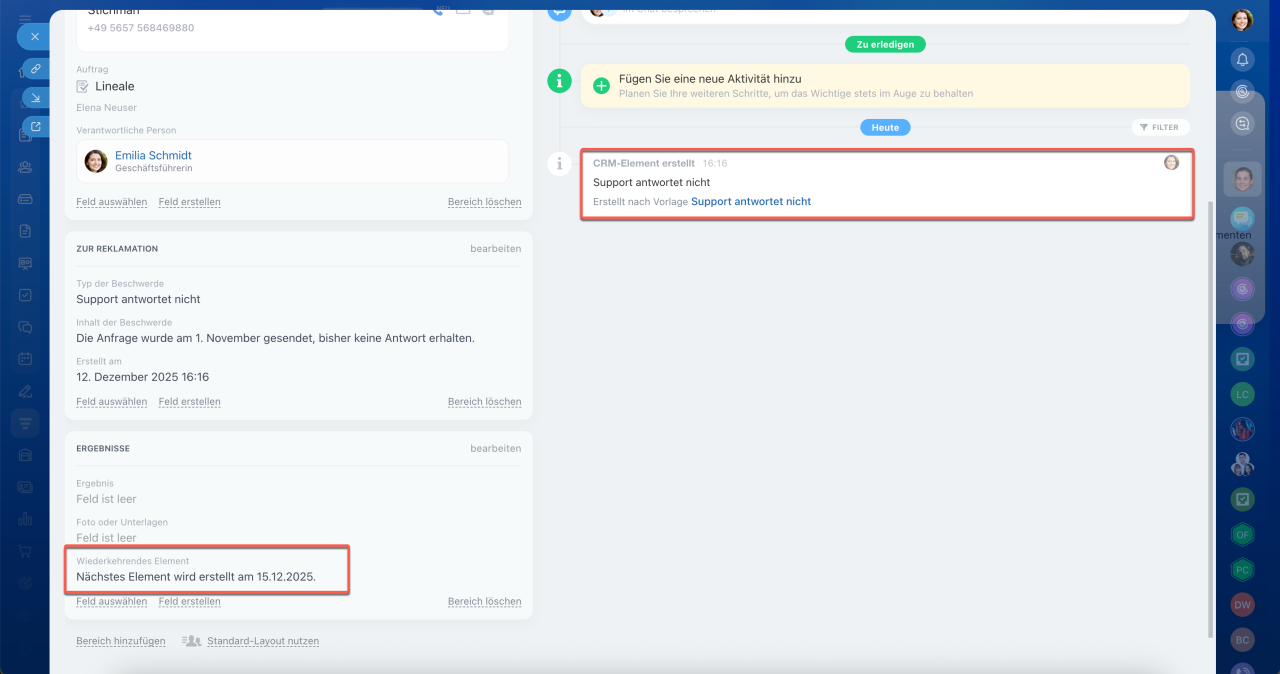The width and height of the screenshot is (1280, 674).
Task: Click Bereich hinzufügen link
Action: tap(120, 641)
